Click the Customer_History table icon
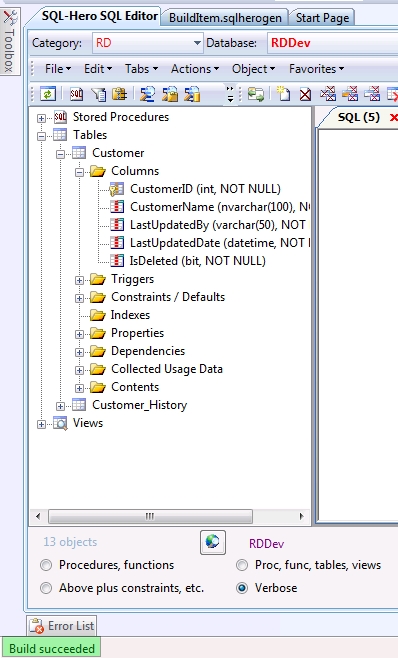 pos(79,405)
